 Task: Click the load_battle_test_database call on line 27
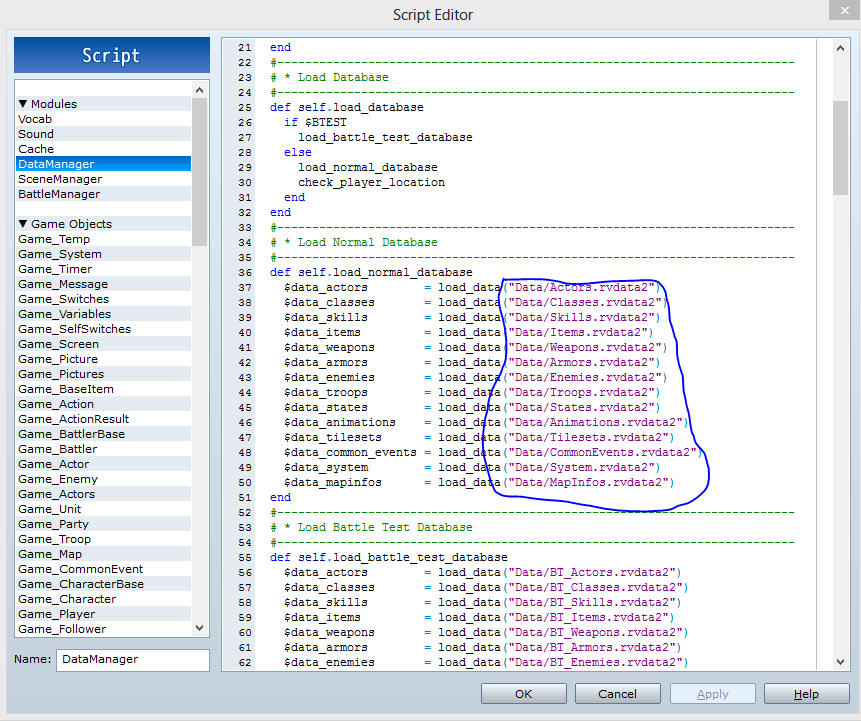click(385, 137)
